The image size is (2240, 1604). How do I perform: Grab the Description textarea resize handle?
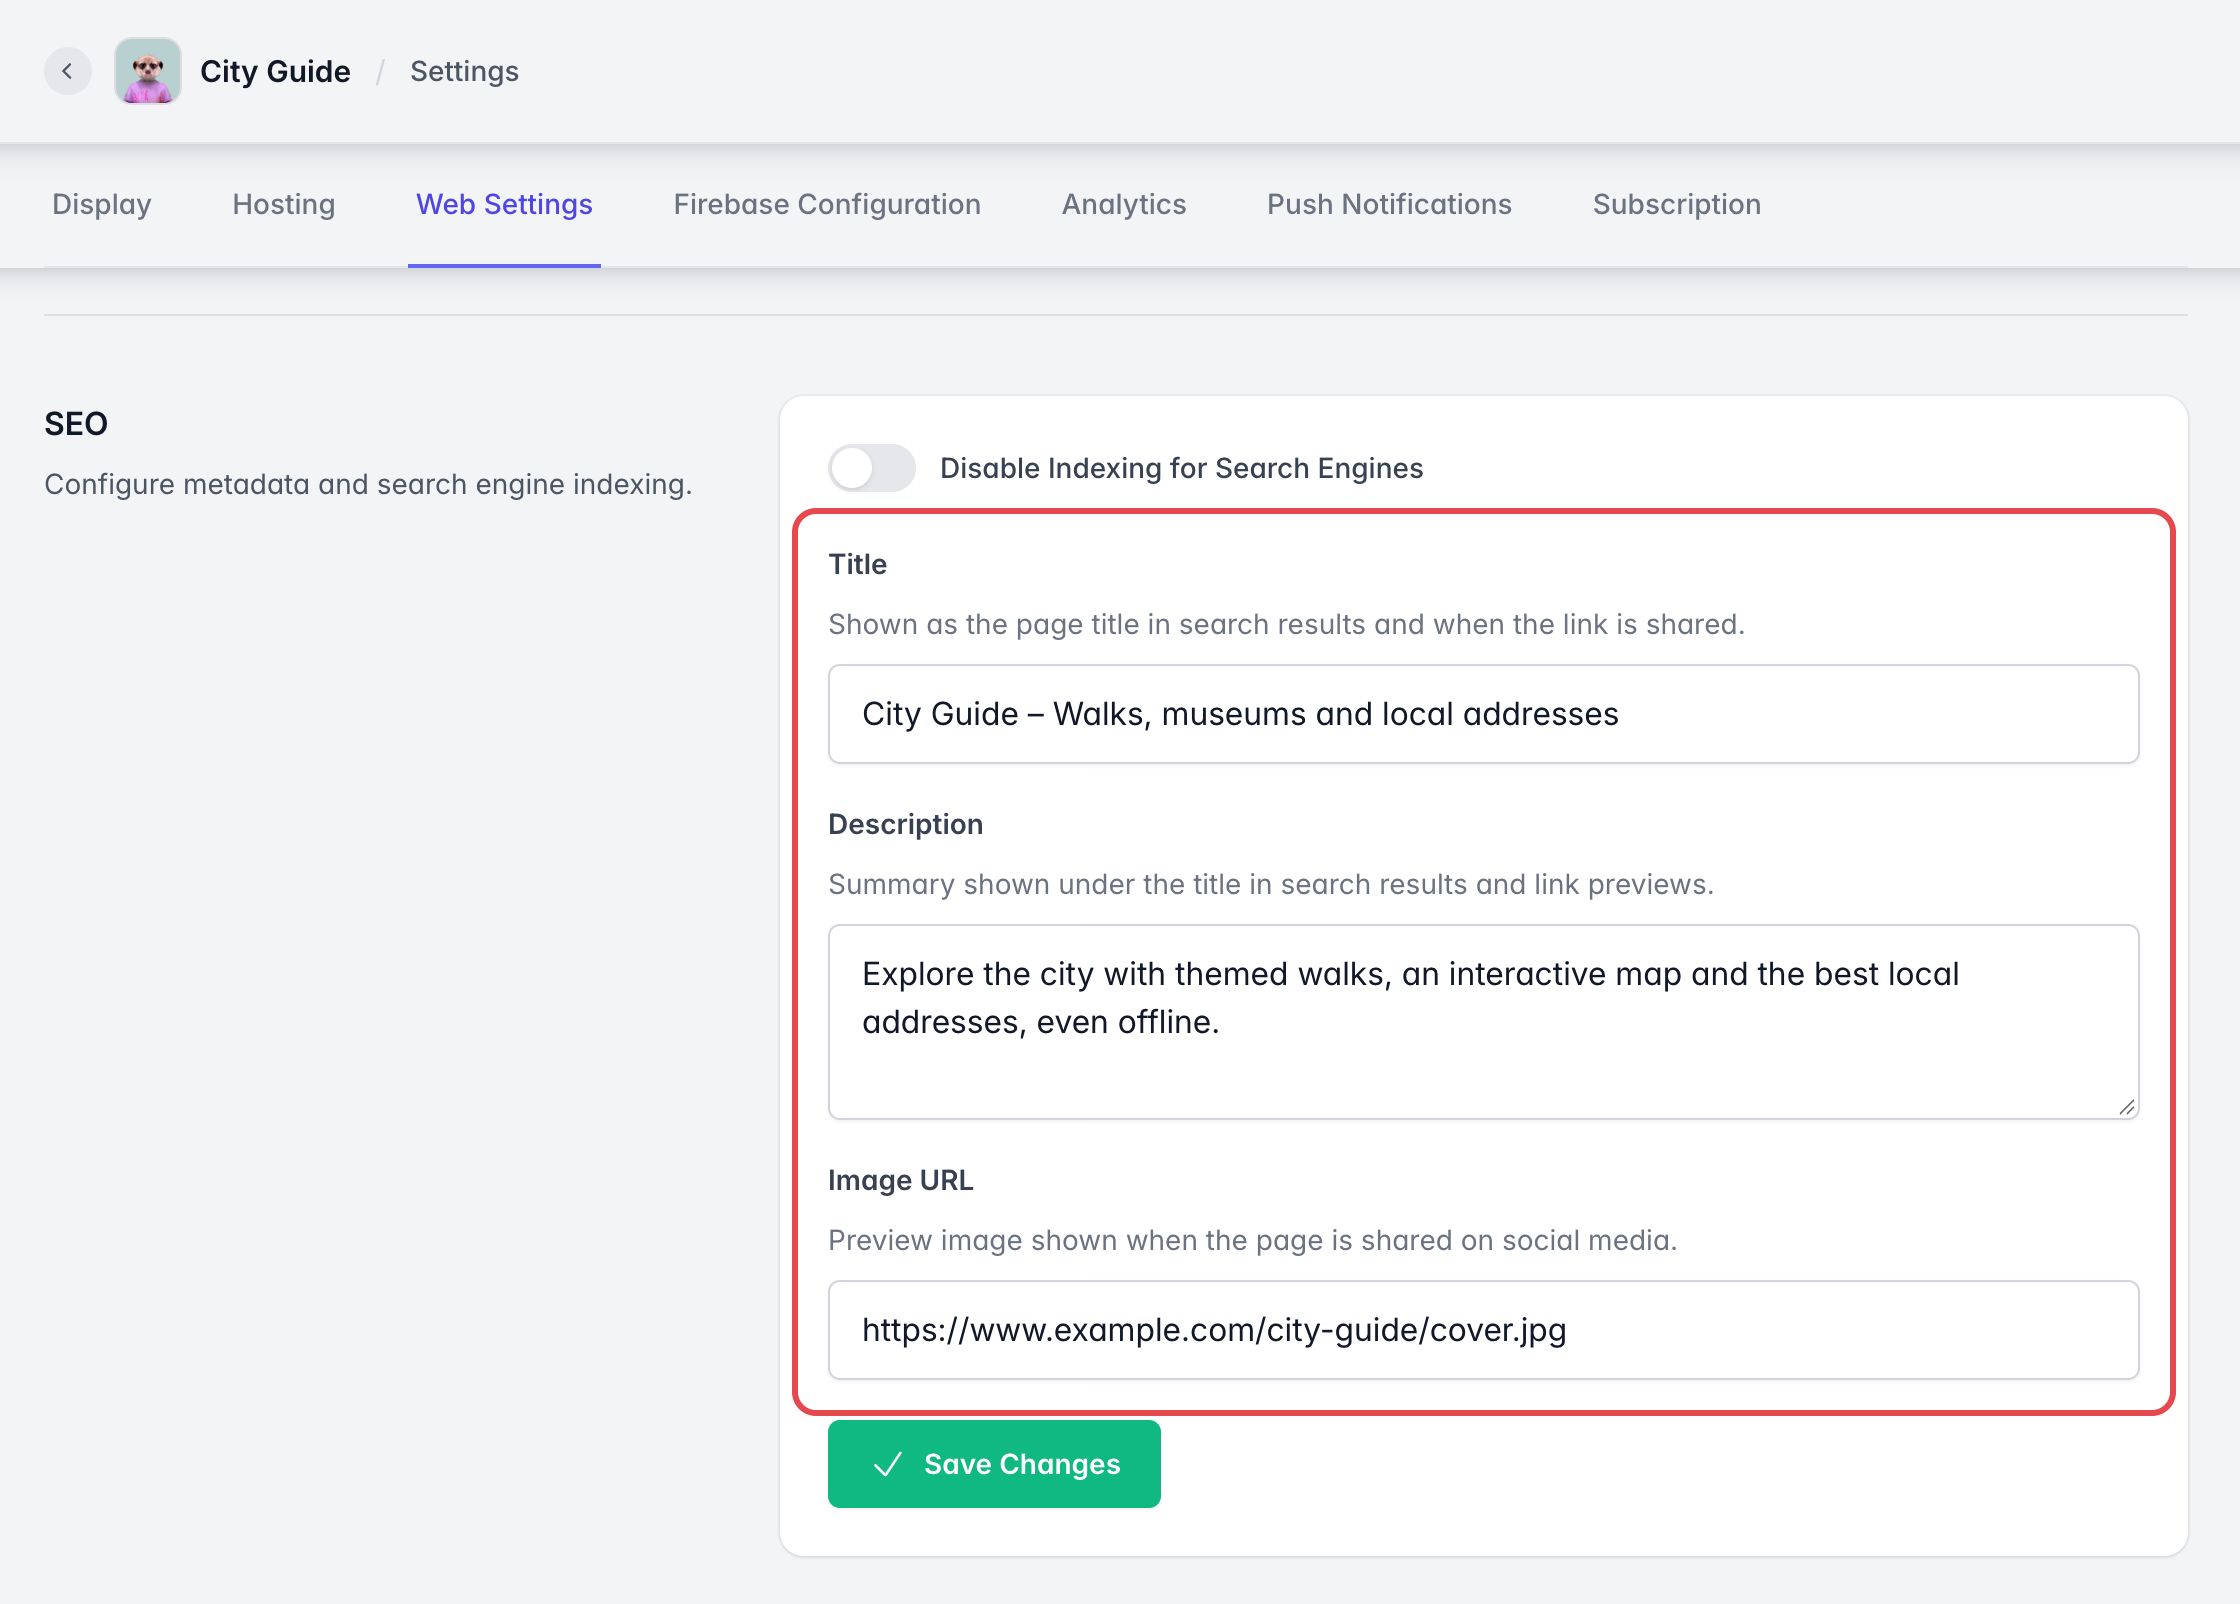pos(2127,1107)
